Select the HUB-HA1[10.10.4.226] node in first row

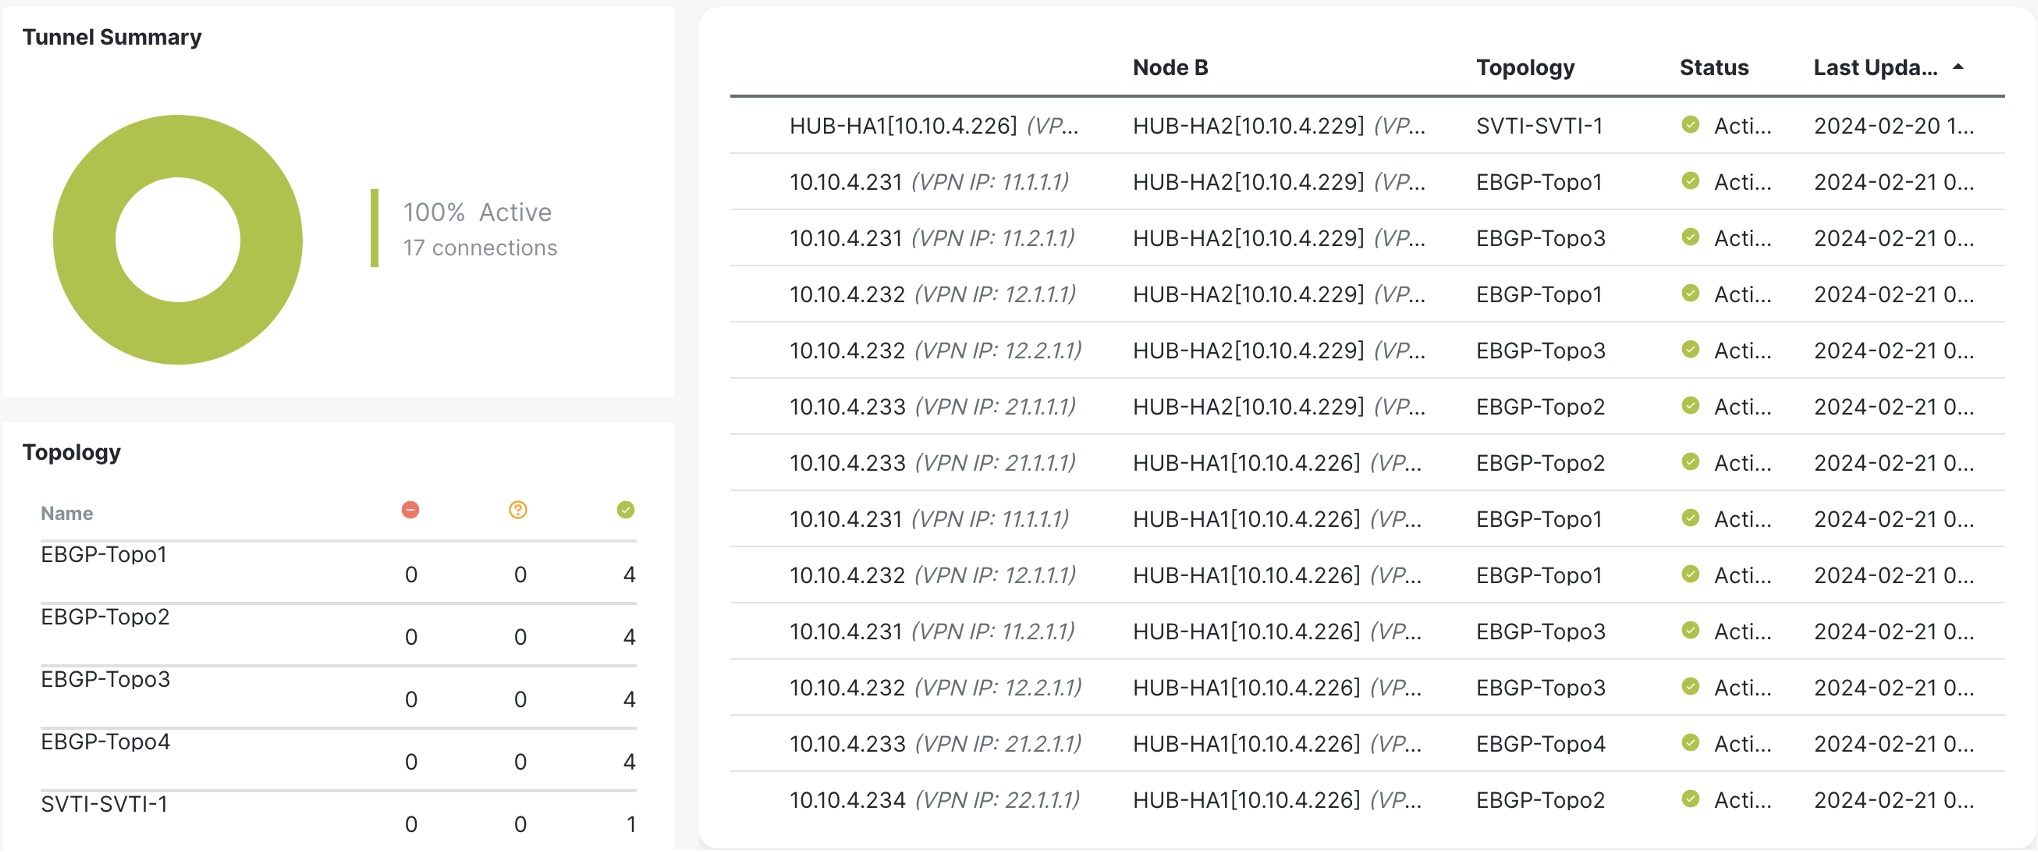(x=903, y=126)
